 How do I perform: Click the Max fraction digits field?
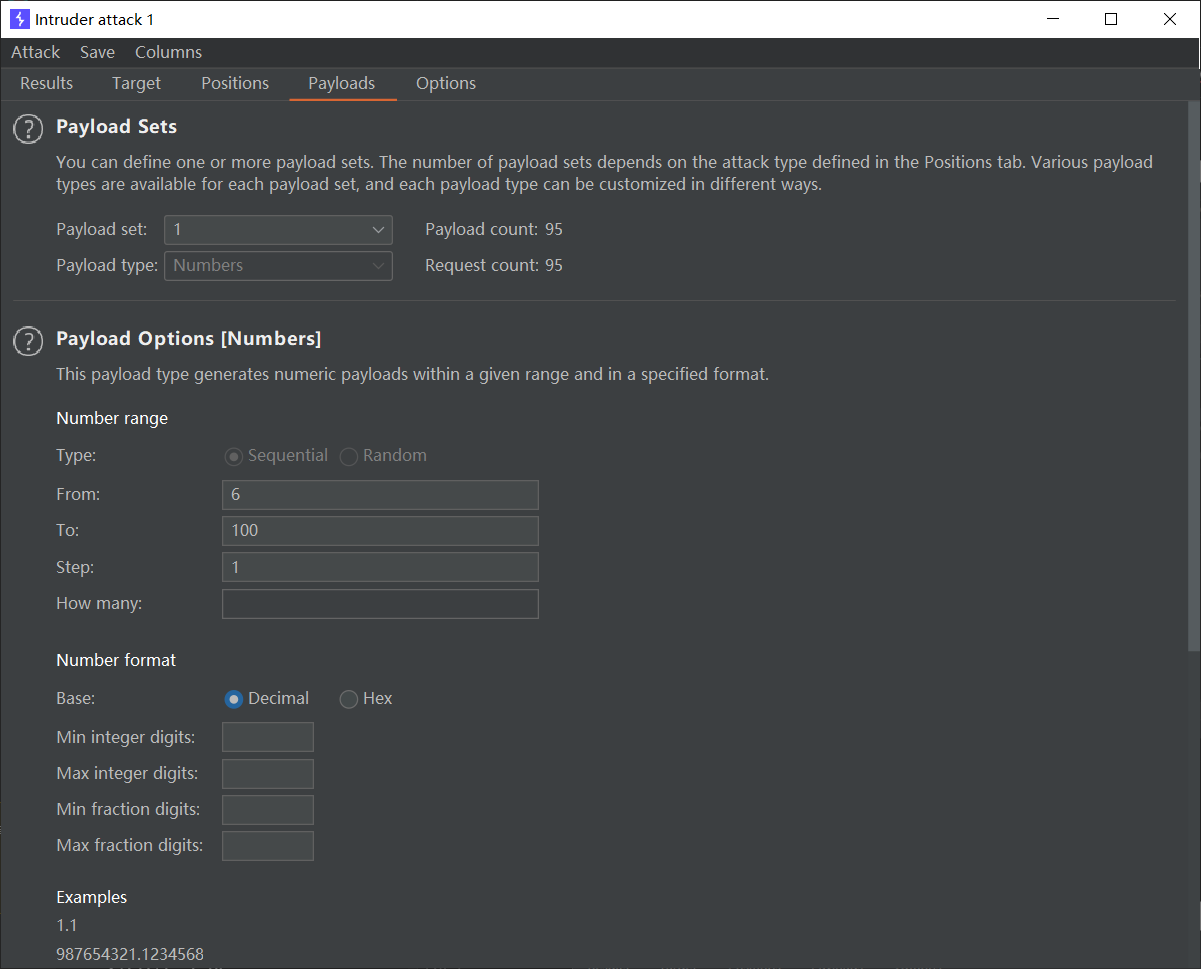tap(268, 846)
